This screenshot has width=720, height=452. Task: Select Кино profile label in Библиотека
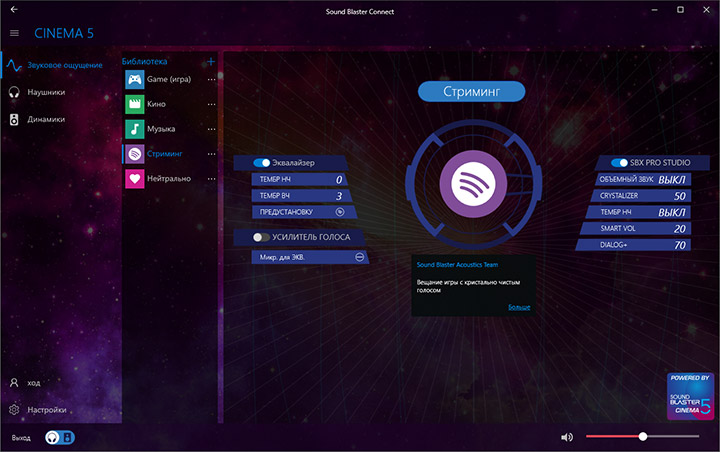tap(156, 104)
